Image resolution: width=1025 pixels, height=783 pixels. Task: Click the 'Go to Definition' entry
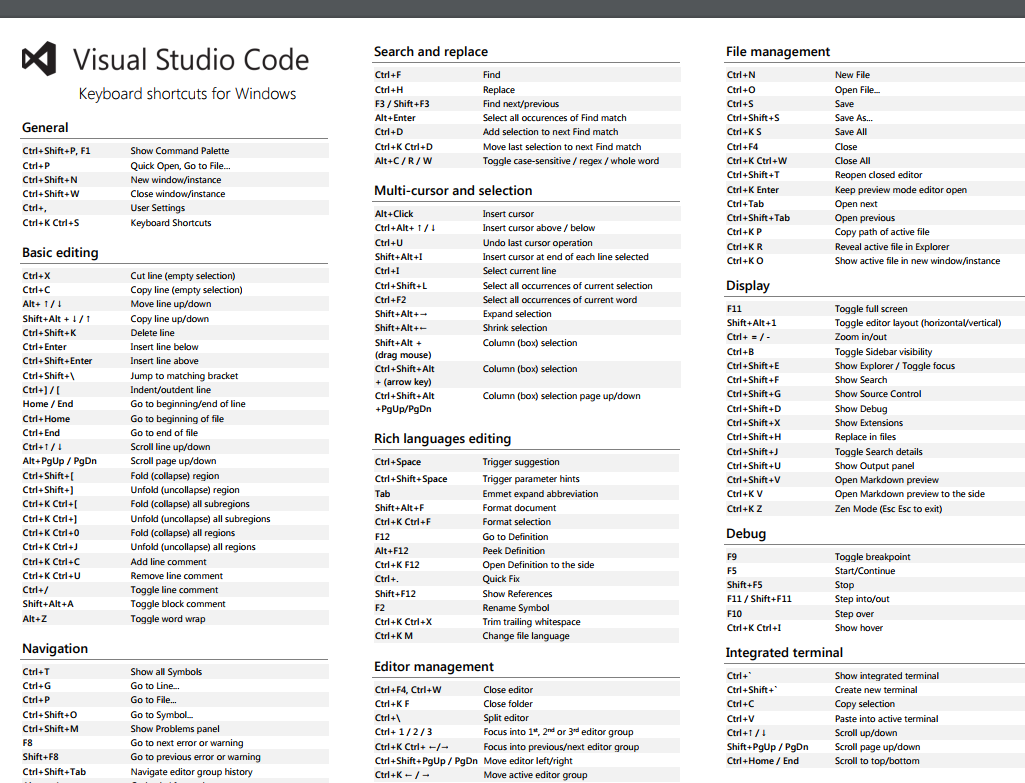(516, 537)
